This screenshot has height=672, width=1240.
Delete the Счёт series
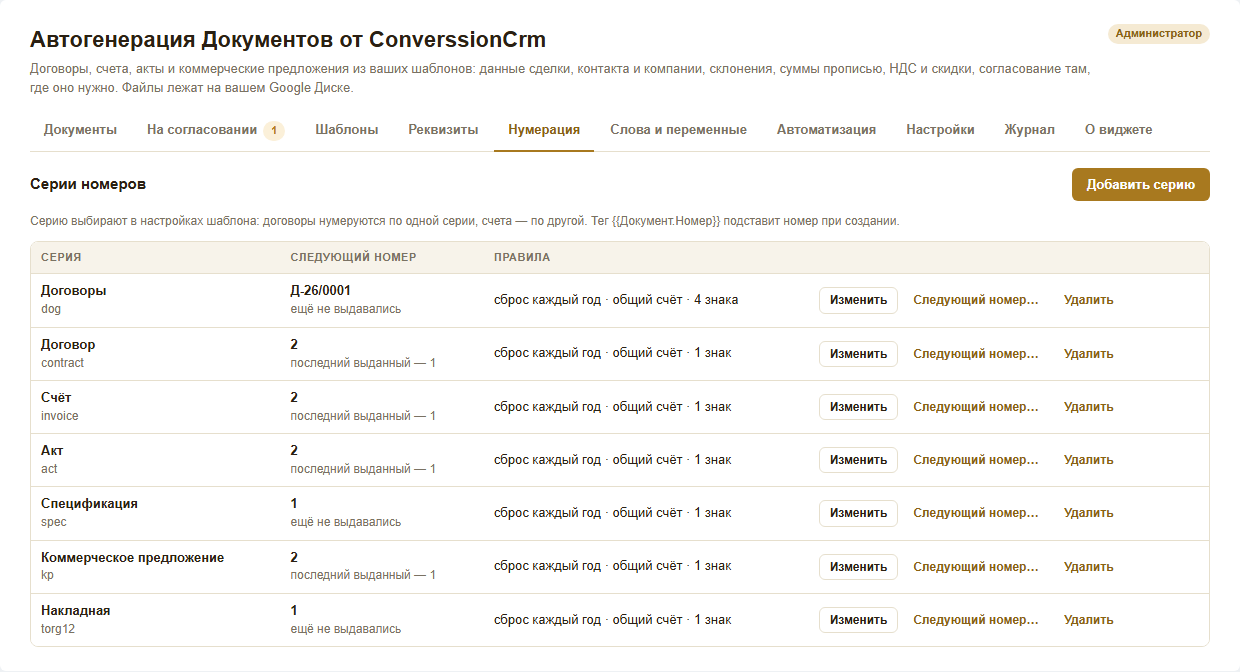pos(1088,407)
